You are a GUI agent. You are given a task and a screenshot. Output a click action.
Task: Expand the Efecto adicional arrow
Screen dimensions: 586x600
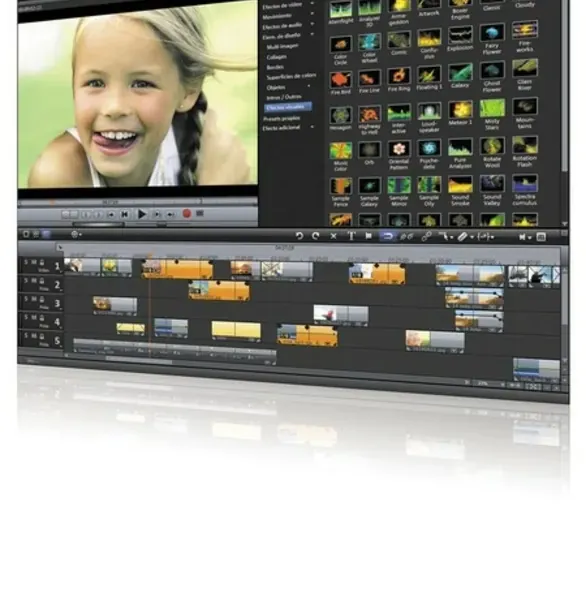coord(312,127)
